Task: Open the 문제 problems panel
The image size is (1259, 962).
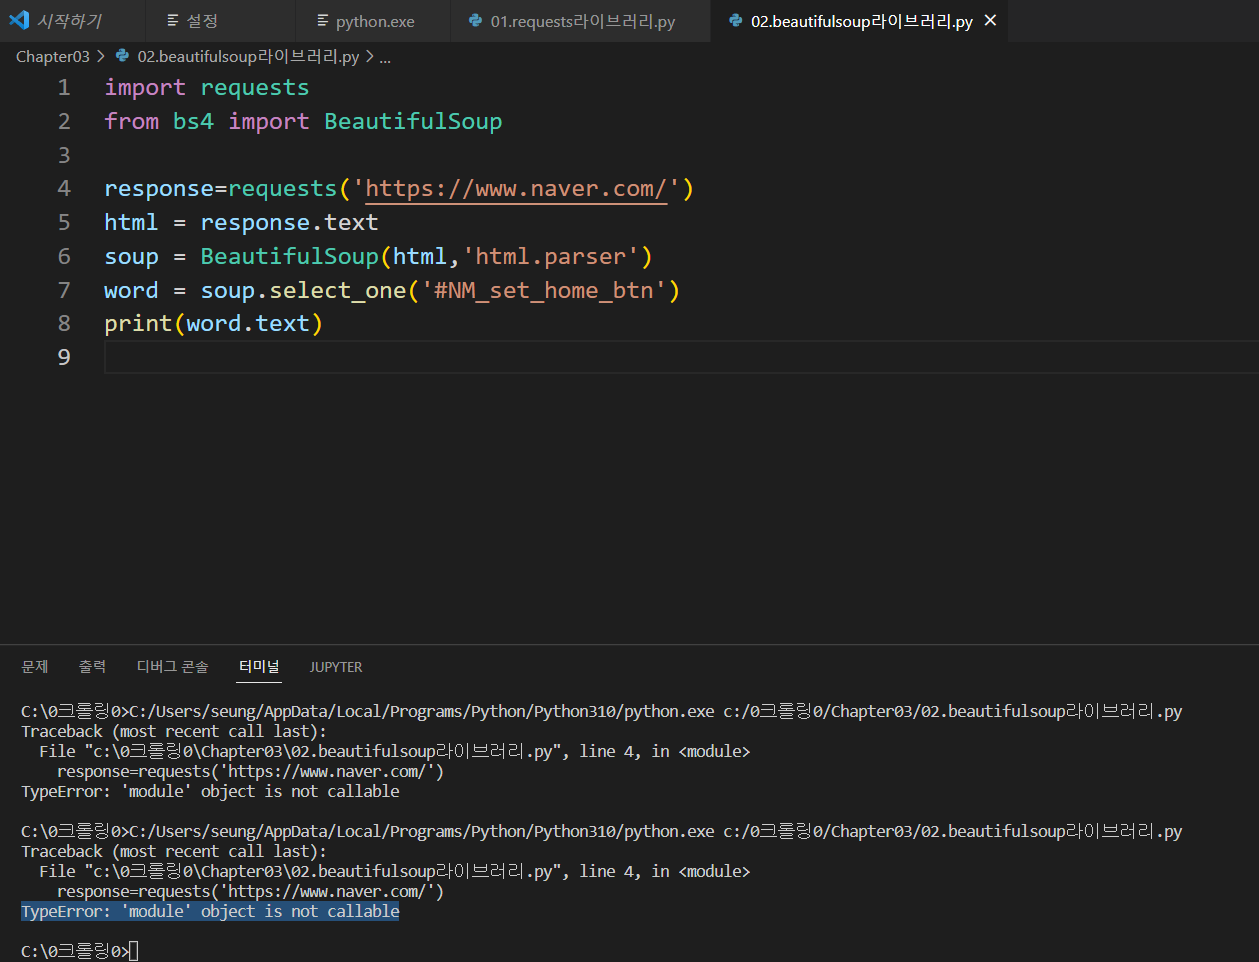Action: [x=35, y=667]
